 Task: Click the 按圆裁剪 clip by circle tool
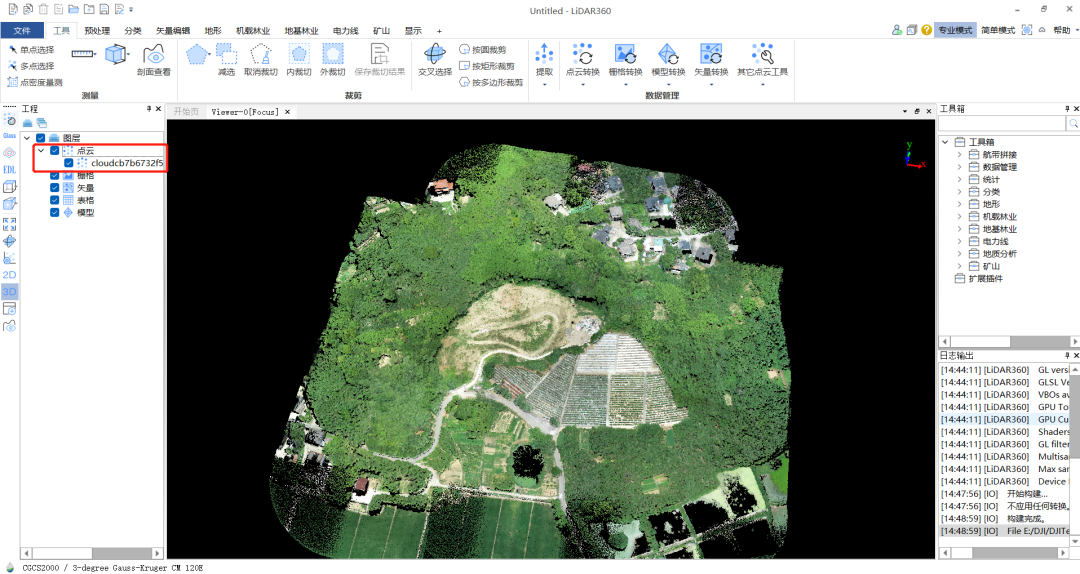pyautogui.click(x=483, y=50)
